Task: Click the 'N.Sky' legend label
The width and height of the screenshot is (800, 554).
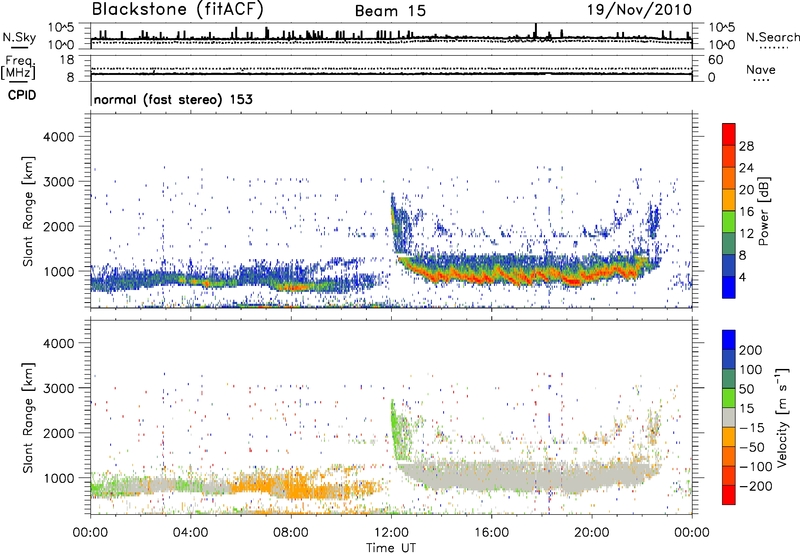Action: pyautogui.click(x=19, y=38)
